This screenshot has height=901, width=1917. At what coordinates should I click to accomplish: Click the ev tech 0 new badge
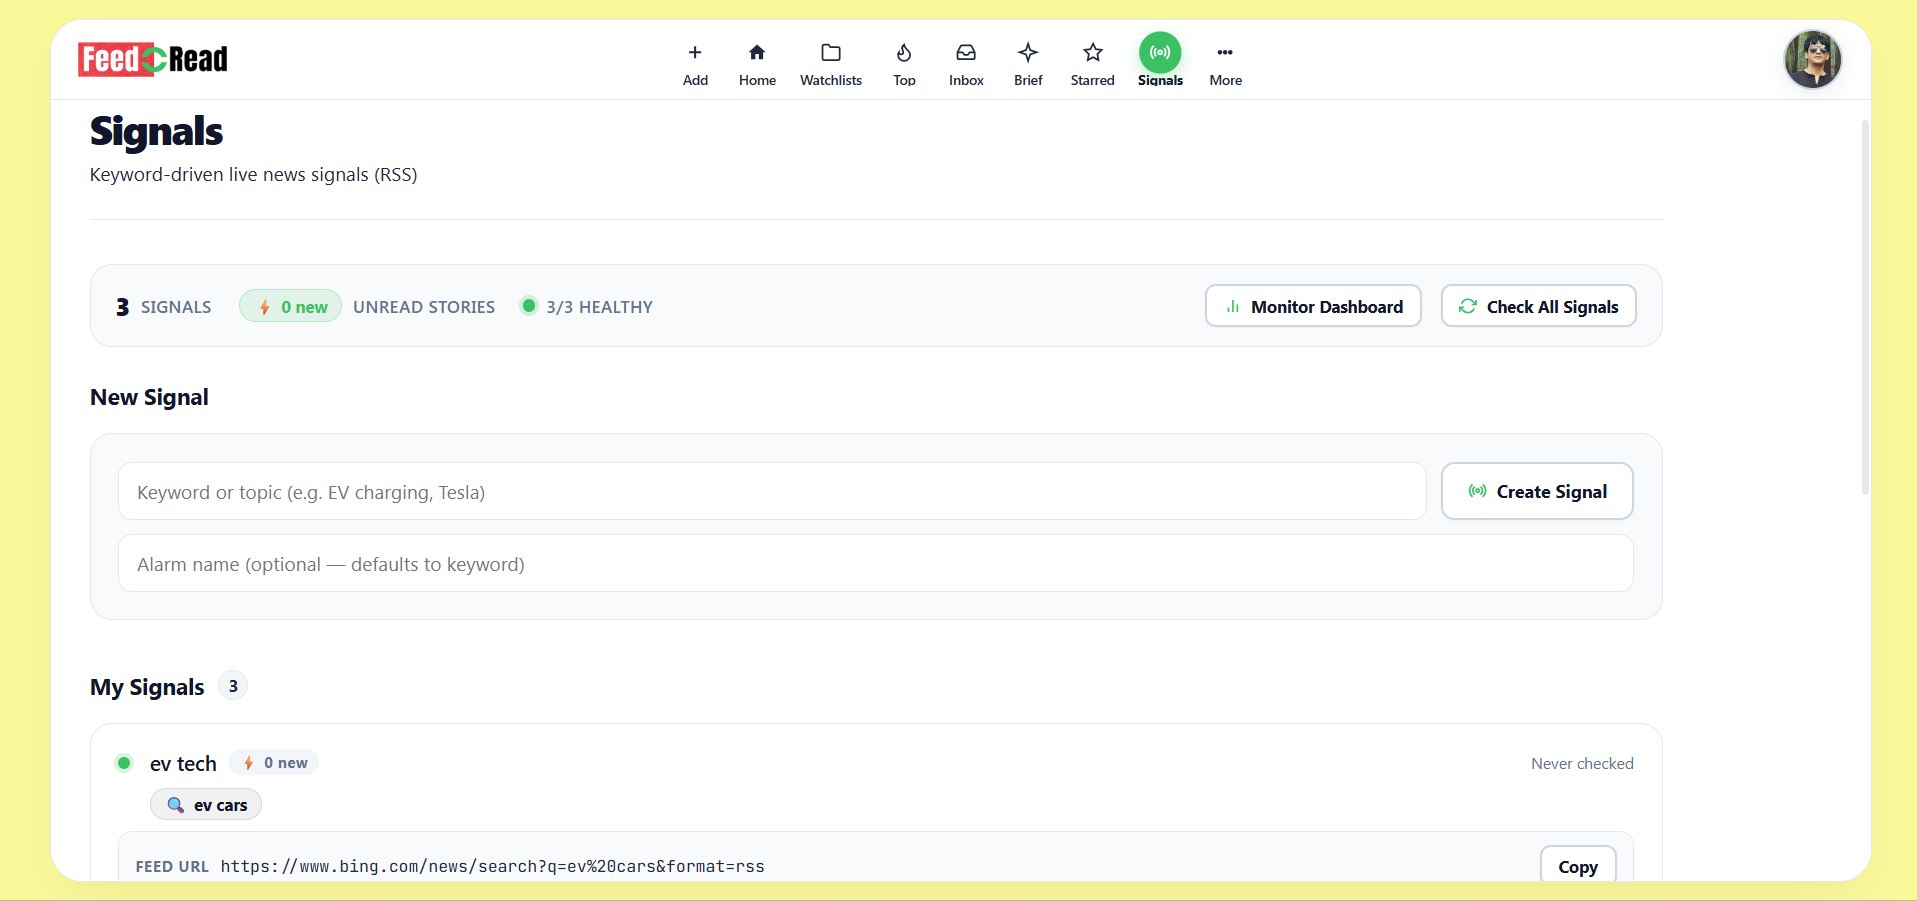point(274,763)
